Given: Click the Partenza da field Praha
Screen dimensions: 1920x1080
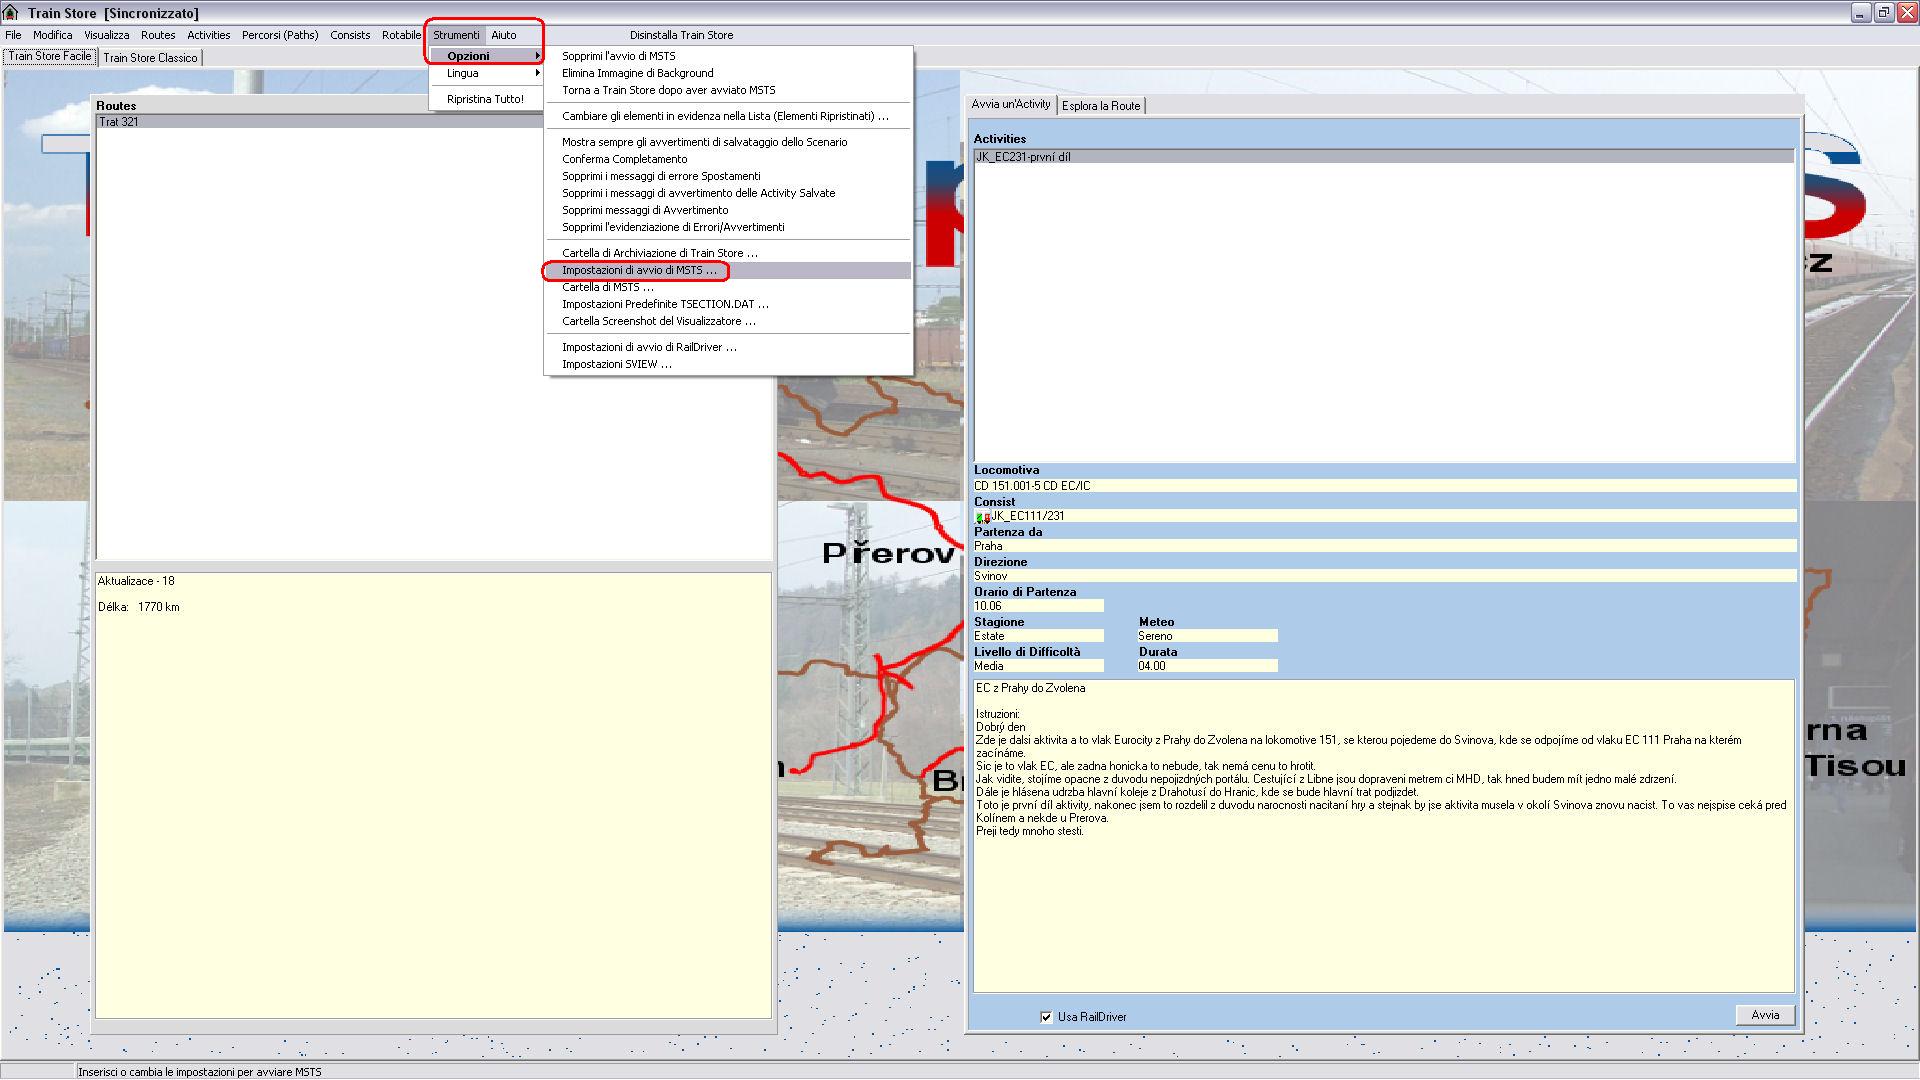Looking at the screenshot, I should tap(1384, 546).
